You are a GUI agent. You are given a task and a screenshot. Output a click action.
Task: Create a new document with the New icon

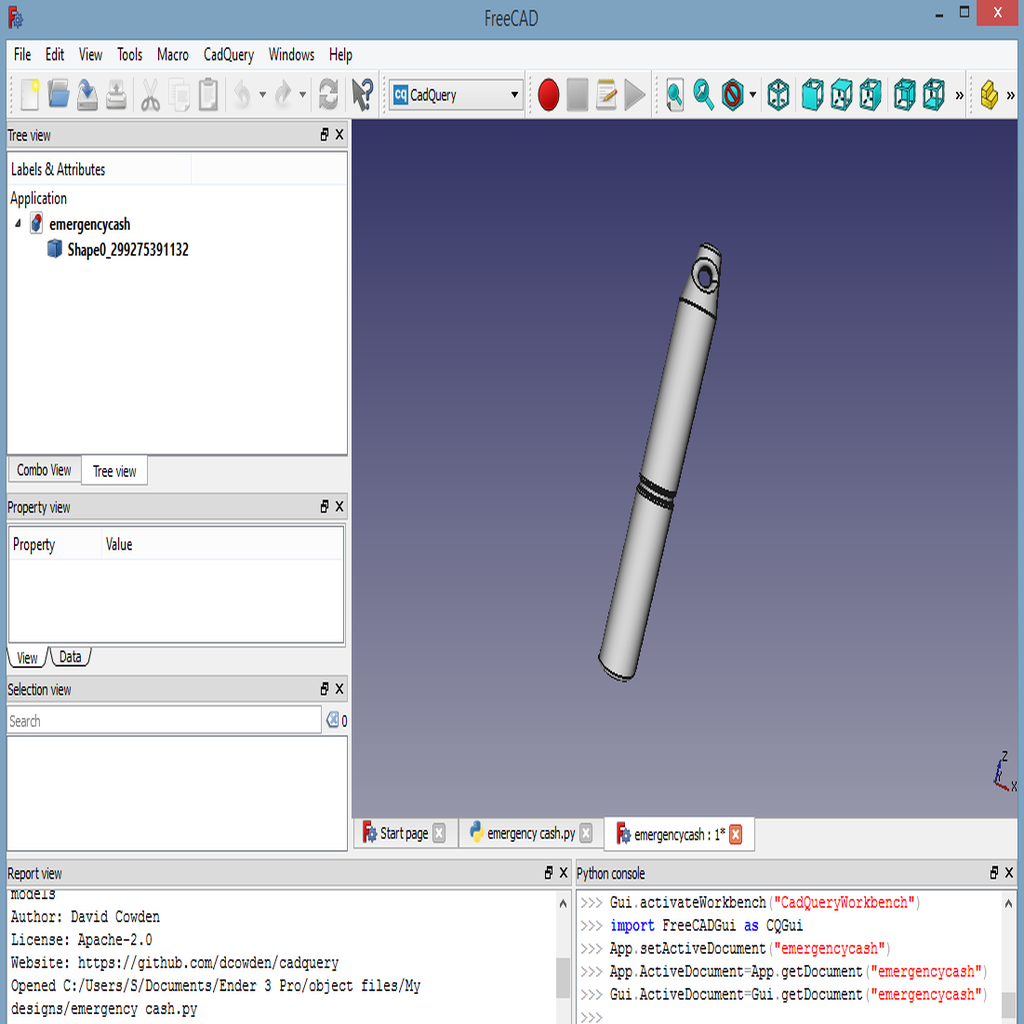pos(29,95)
